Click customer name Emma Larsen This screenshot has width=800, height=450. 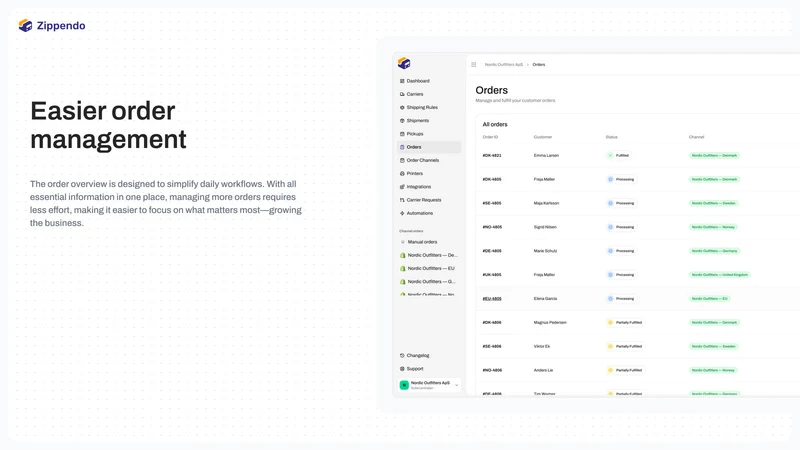tap(546, 156)
